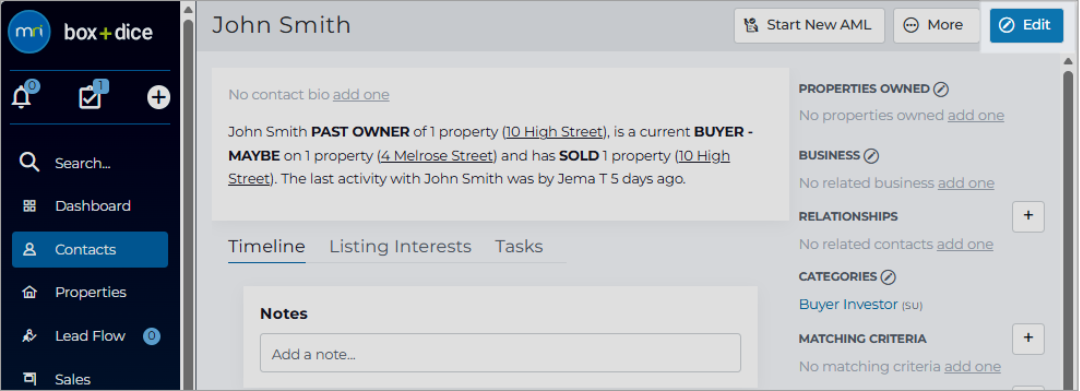Image resolution: width=1080 pixels, height=391 pixels.
Task: Open the 4 Melrose Street link
Action: [437, 156]
